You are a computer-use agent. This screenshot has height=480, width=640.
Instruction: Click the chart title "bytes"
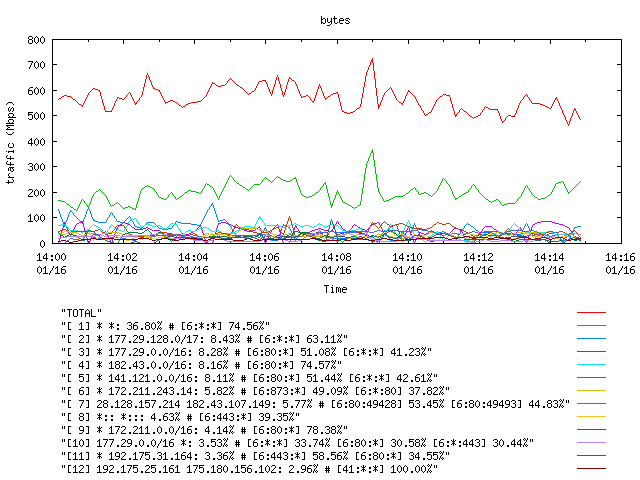335,20
